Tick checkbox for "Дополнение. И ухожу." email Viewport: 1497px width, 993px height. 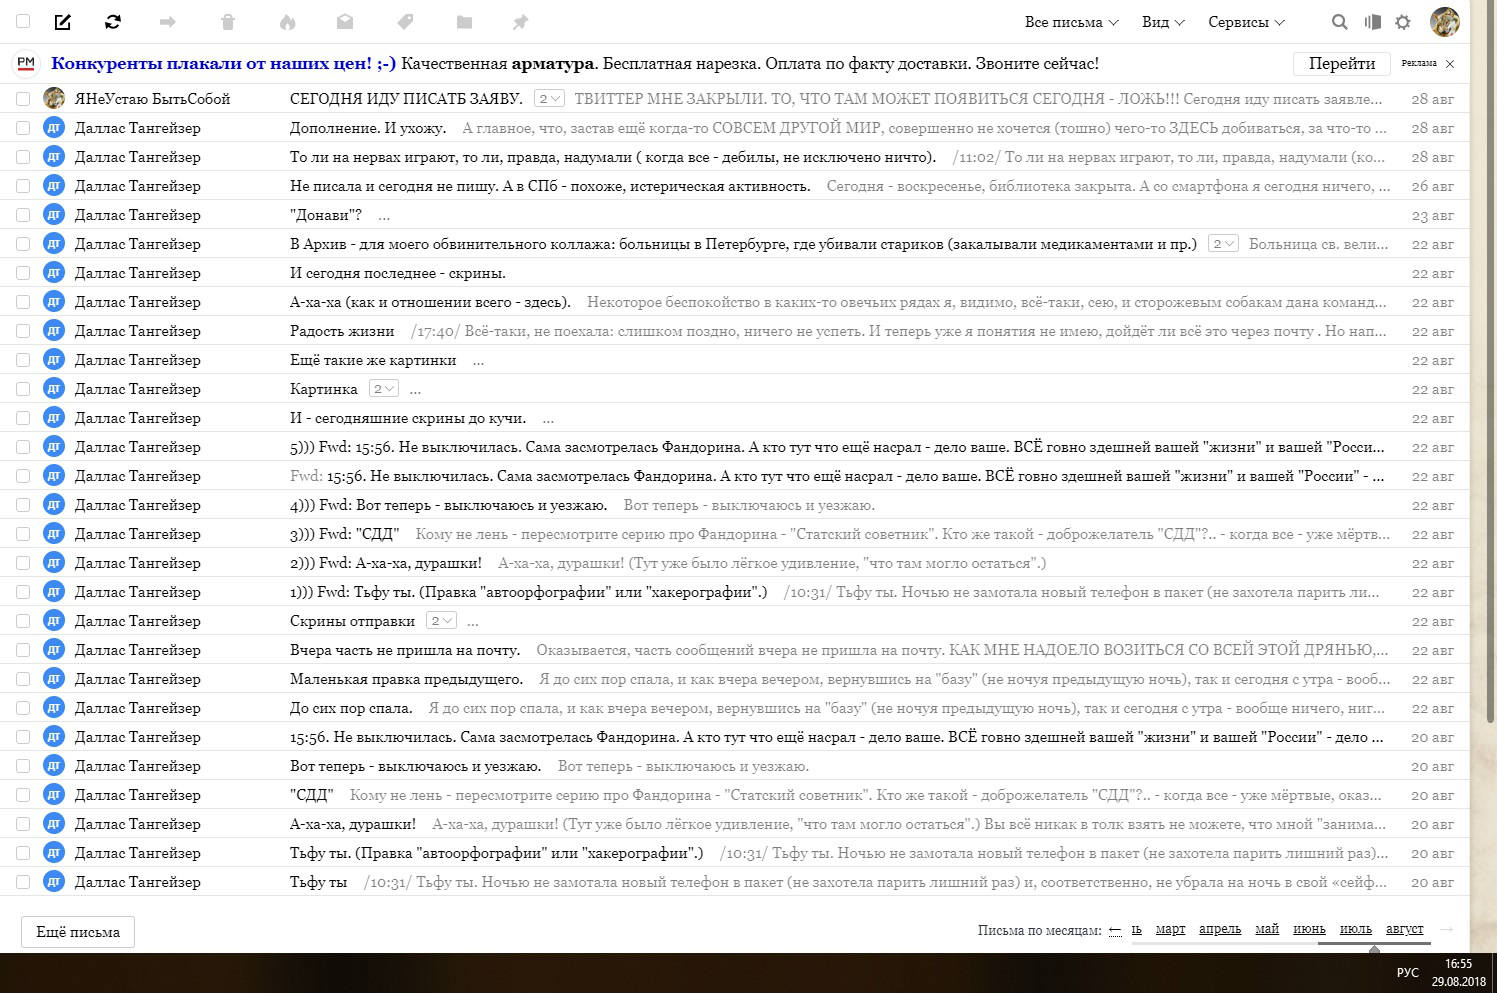point(23,128)
